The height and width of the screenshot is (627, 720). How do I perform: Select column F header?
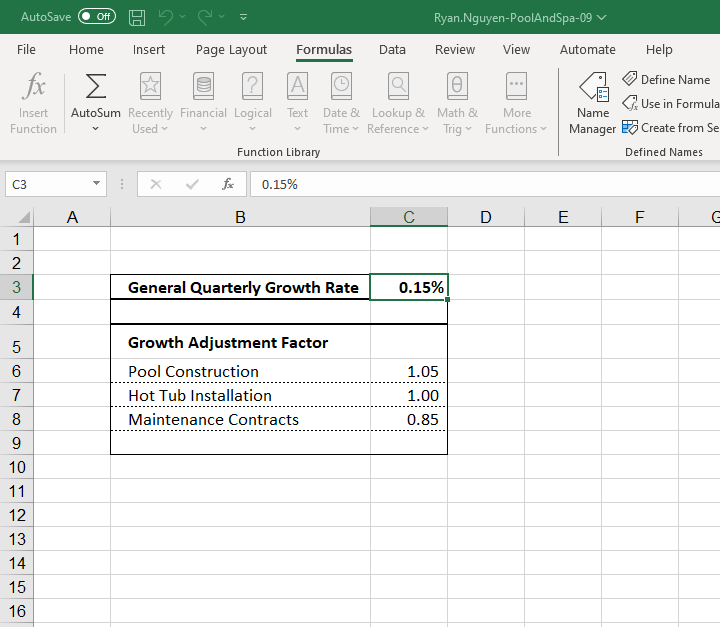click(x=640, y=217)
